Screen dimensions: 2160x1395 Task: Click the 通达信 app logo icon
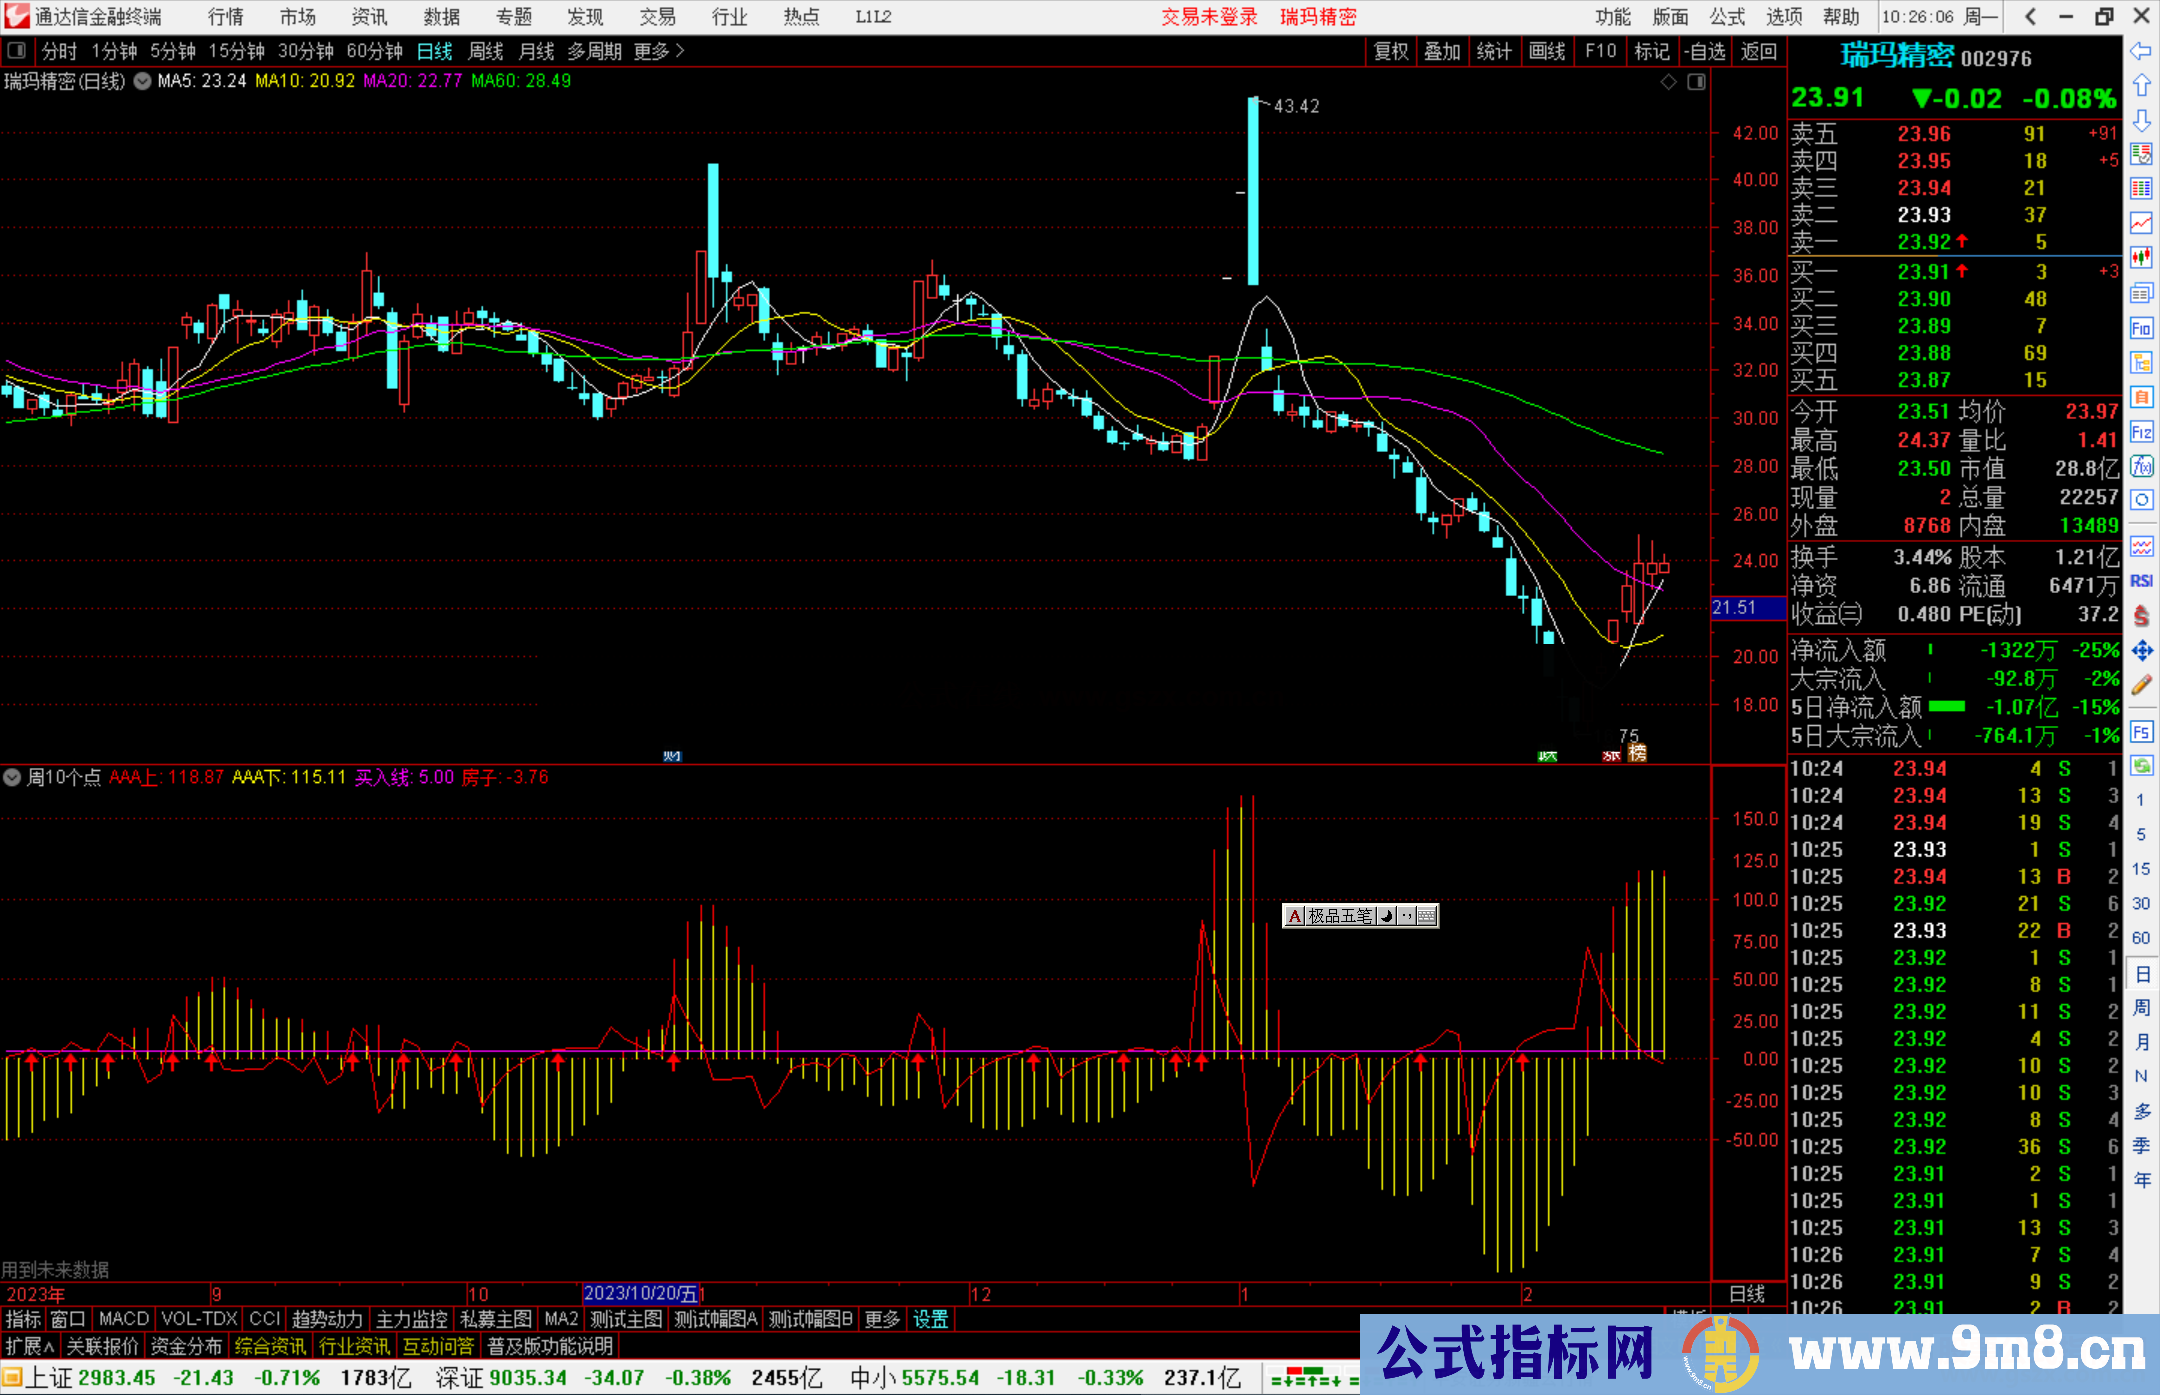click(x=16, y=16)
